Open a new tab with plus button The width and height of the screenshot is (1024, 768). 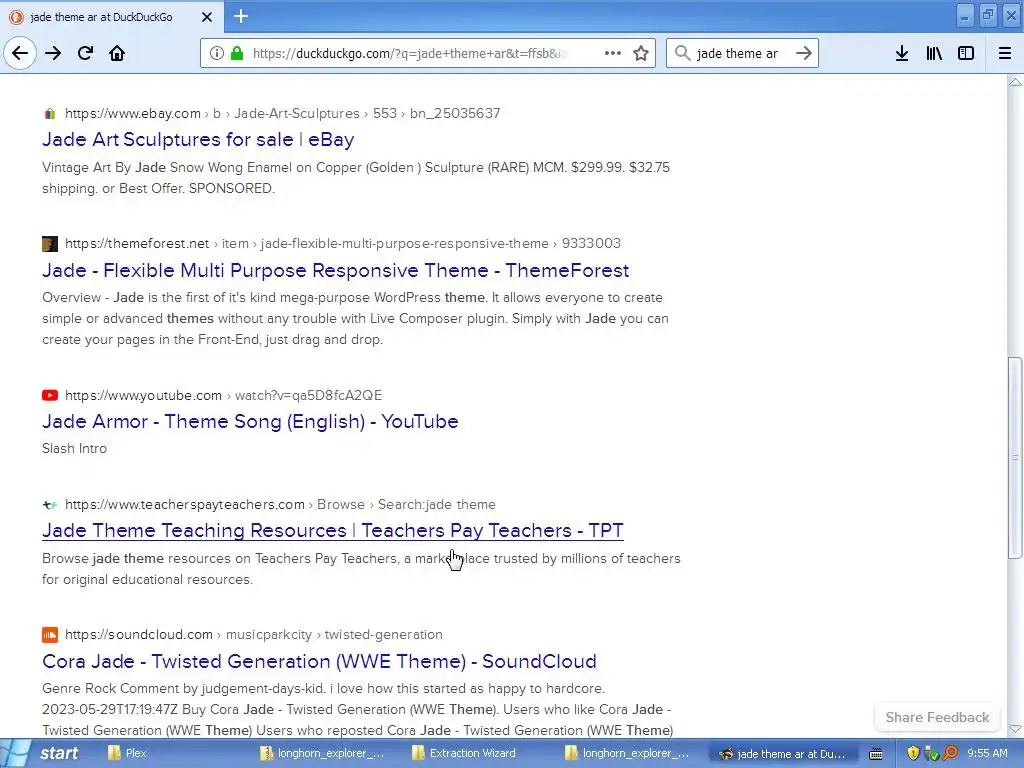(240, 16)
